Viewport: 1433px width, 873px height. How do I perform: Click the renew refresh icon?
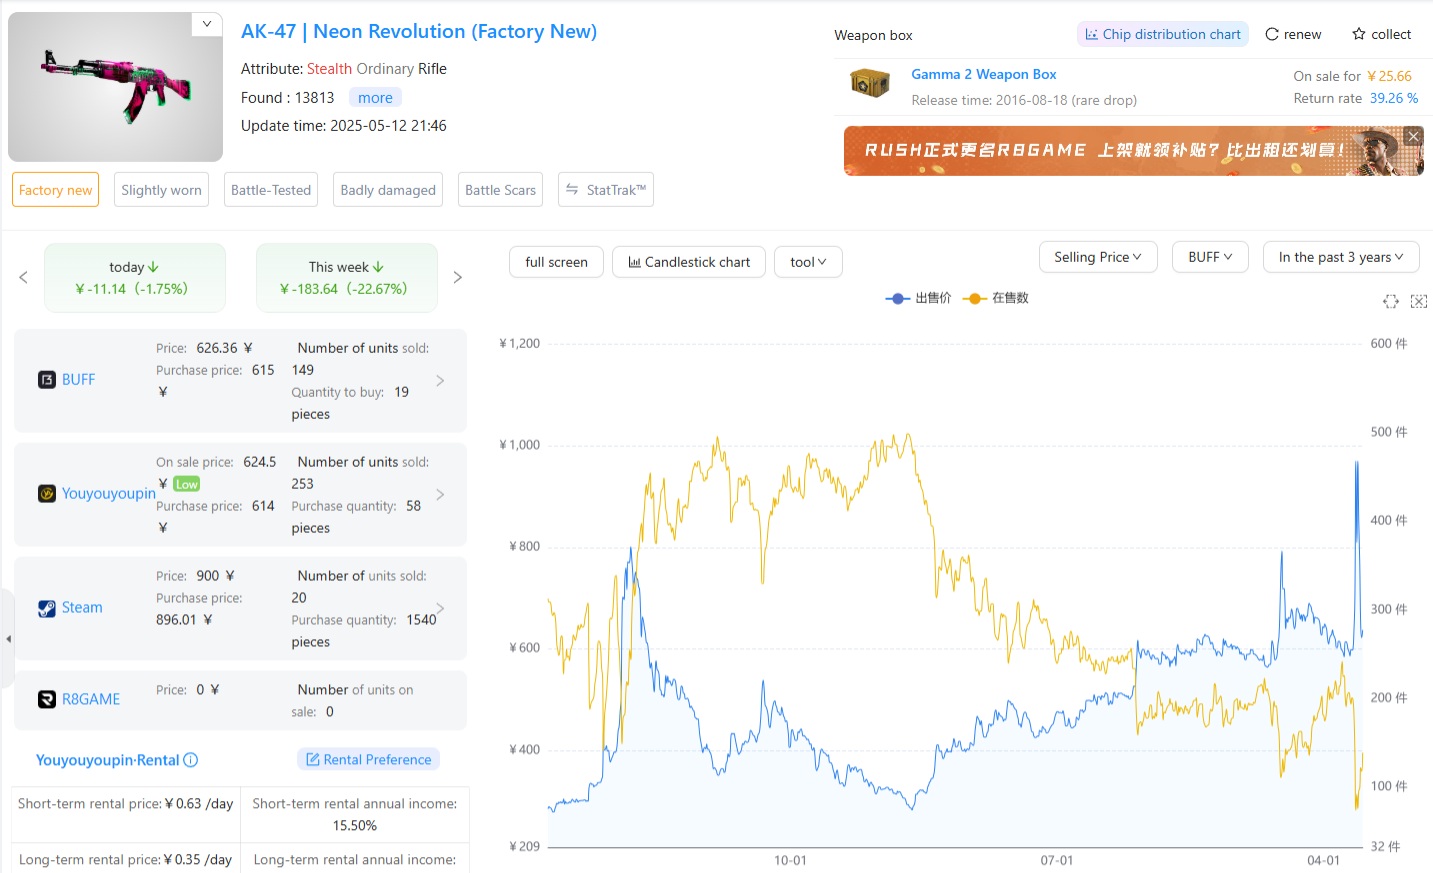tap(1272, 34)
